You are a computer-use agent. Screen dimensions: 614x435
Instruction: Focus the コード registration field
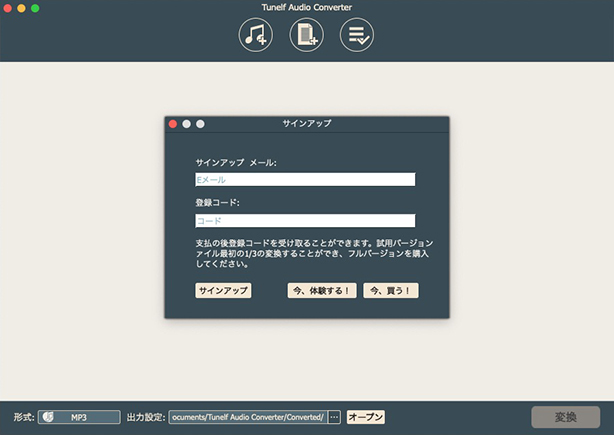pos(305,221)
